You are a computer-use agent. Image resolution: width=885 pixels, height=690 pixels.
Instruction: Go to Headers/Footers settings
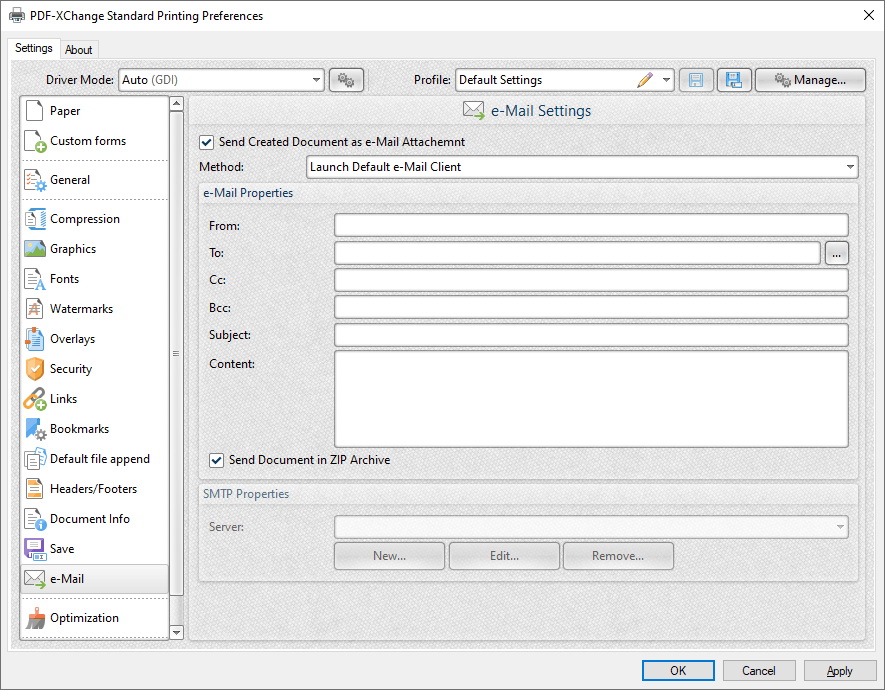(x=93, y=489)
